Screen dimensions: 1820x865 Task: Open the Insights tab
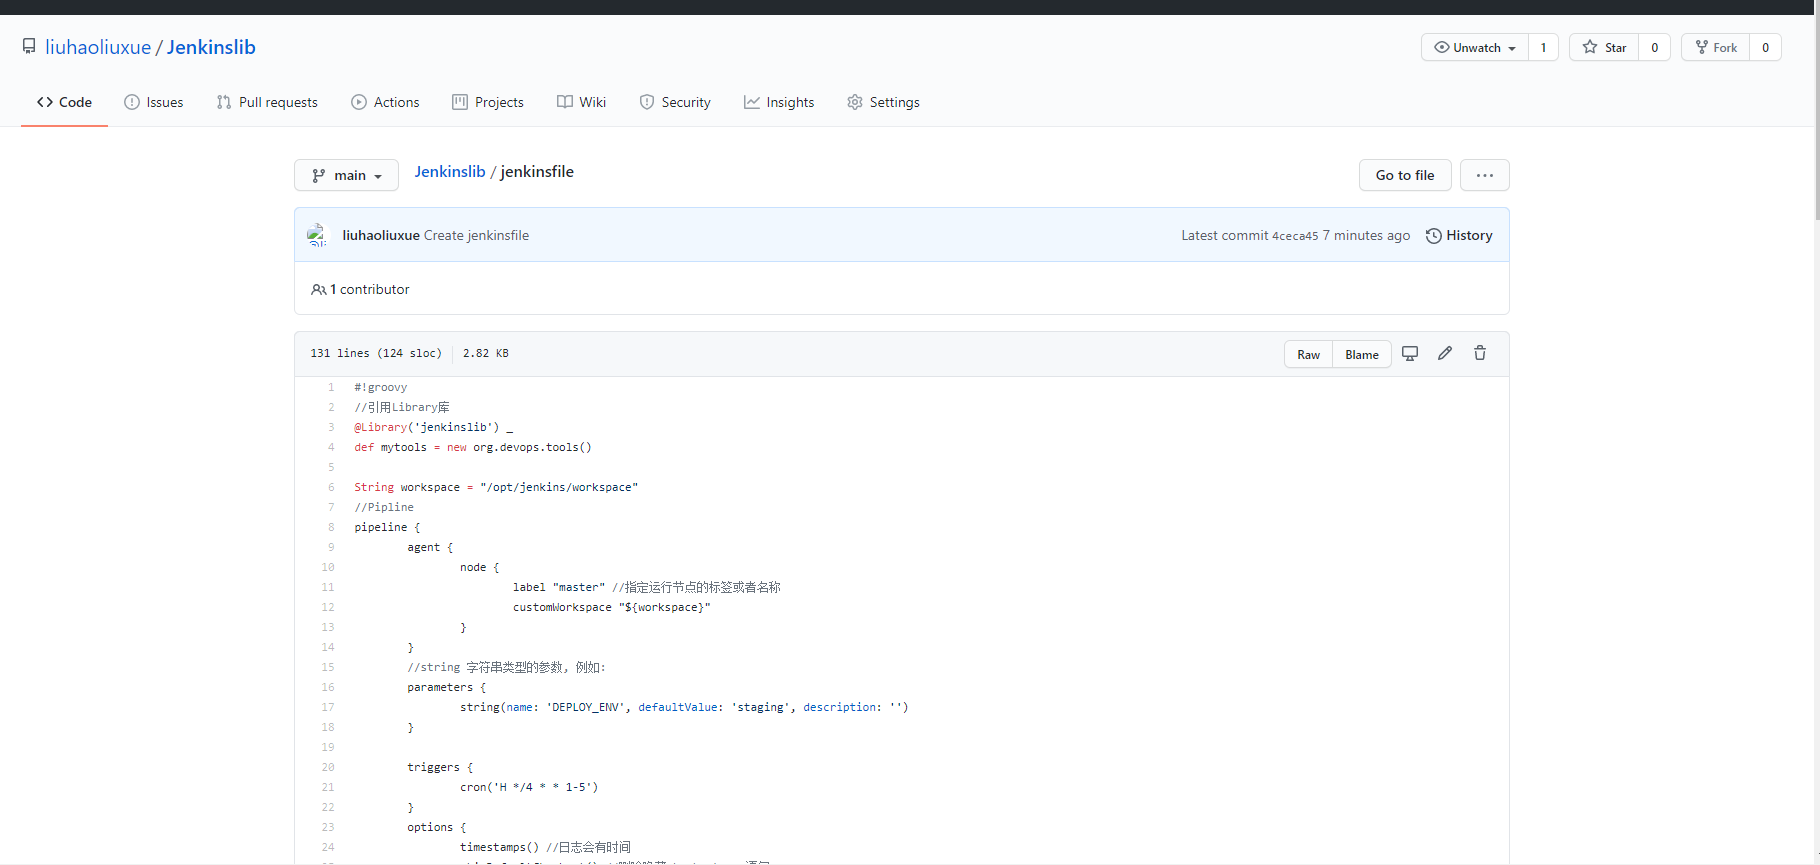[779, 102]
